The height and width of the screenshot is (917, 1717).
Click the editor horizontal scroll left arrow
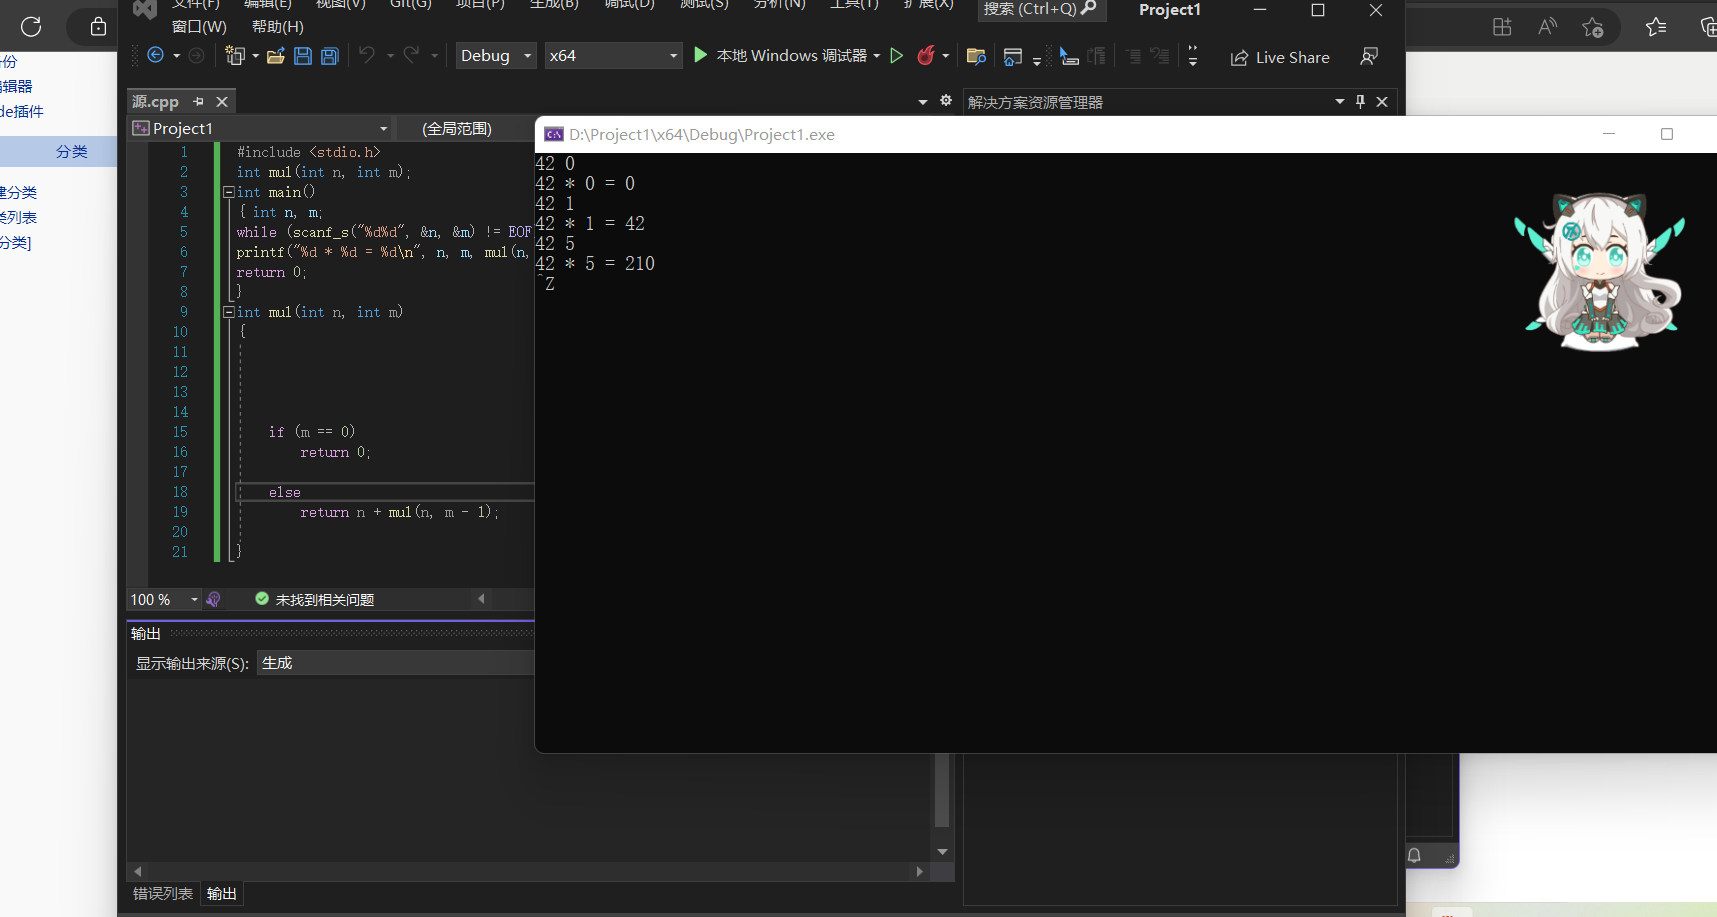tap(482, 599)
